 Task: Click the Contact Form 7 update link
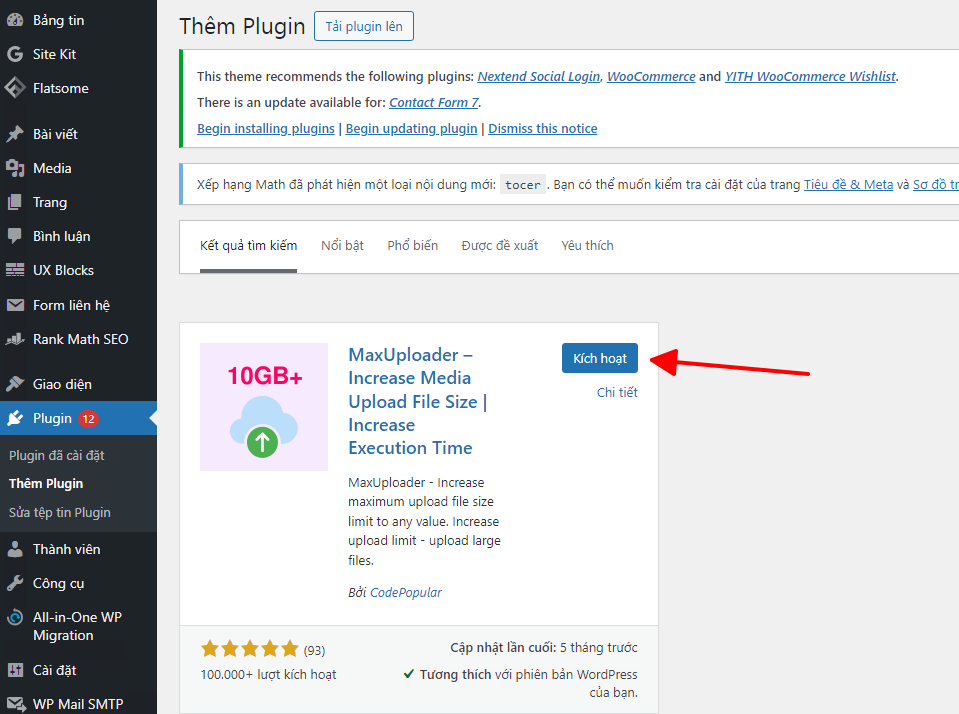tap(434, 102)
